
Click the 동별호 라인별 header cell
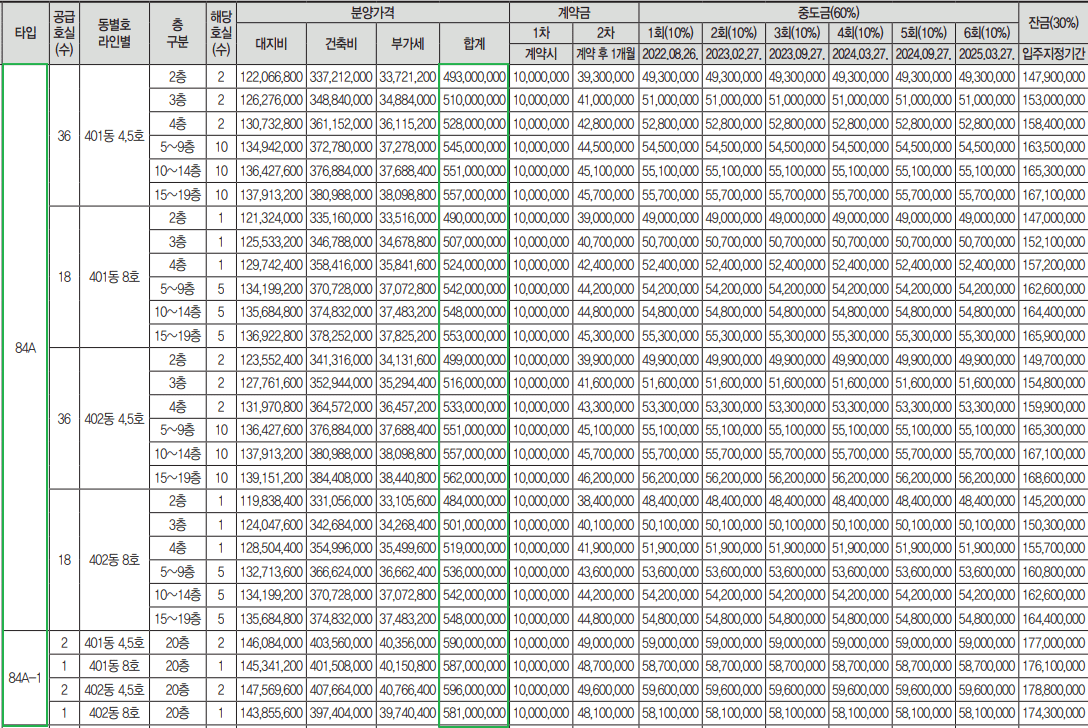click(114, 33)
